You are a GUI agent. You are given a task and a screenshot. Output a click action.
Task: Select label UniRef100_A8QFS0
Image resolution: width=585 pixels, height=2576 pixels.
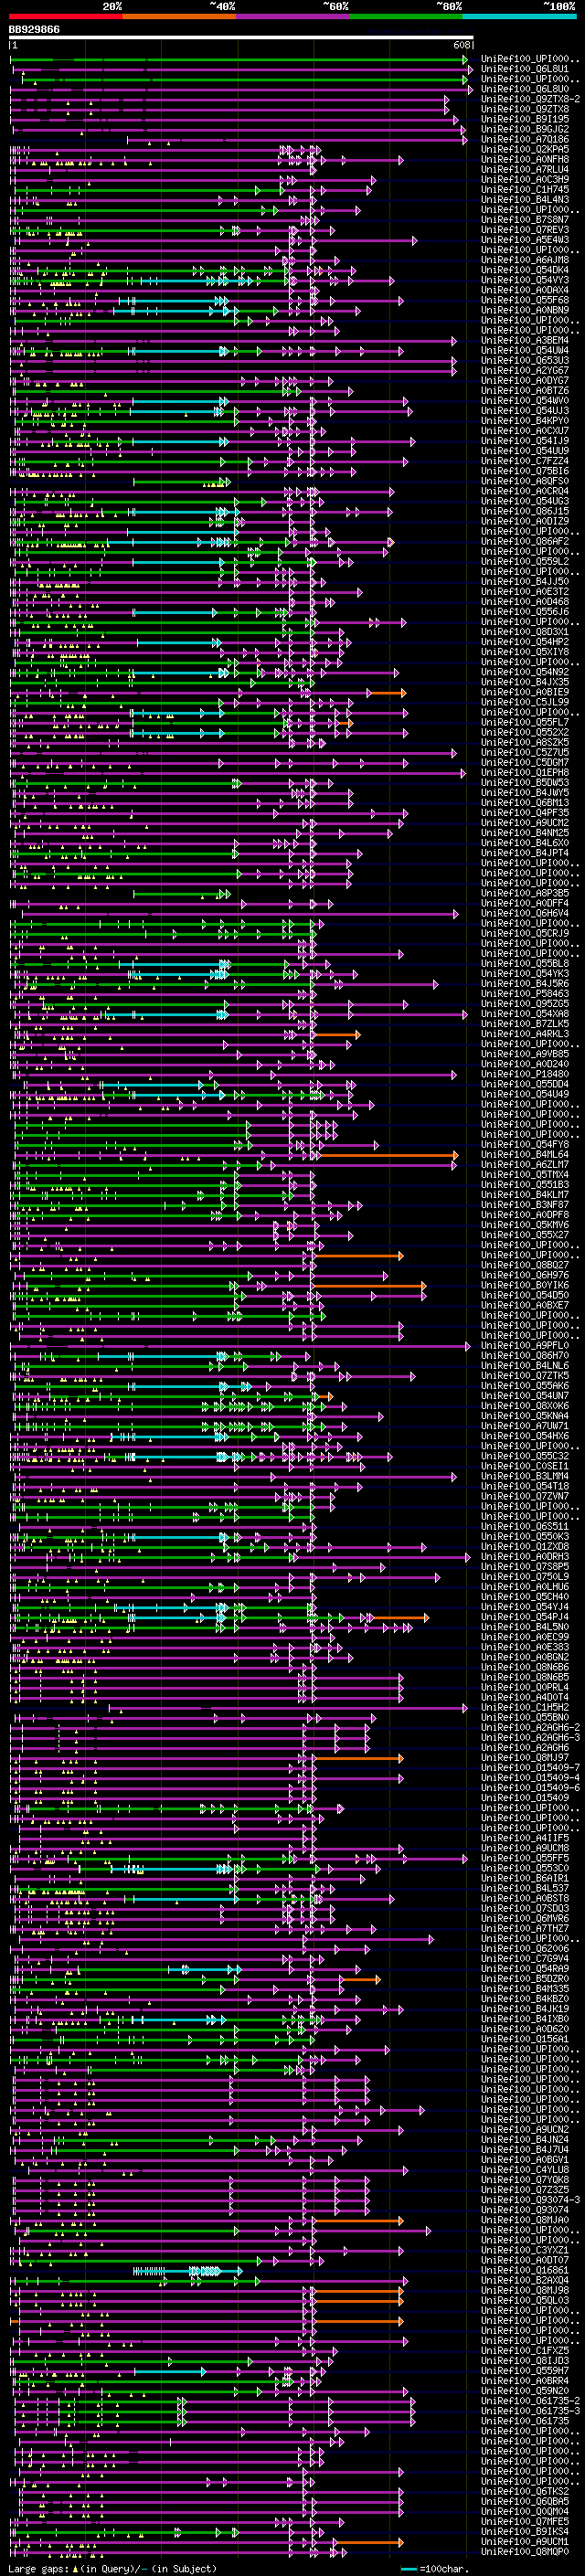(525, 481)
